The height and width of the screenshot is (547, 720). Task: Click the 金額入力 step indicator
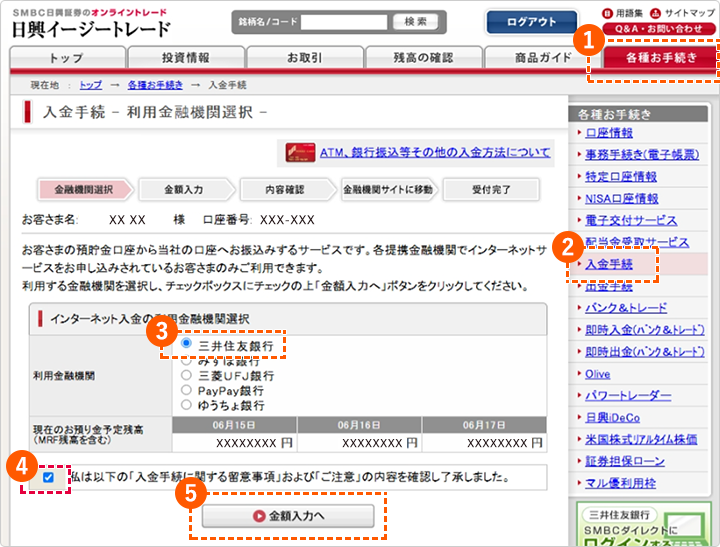coord(186,190)
